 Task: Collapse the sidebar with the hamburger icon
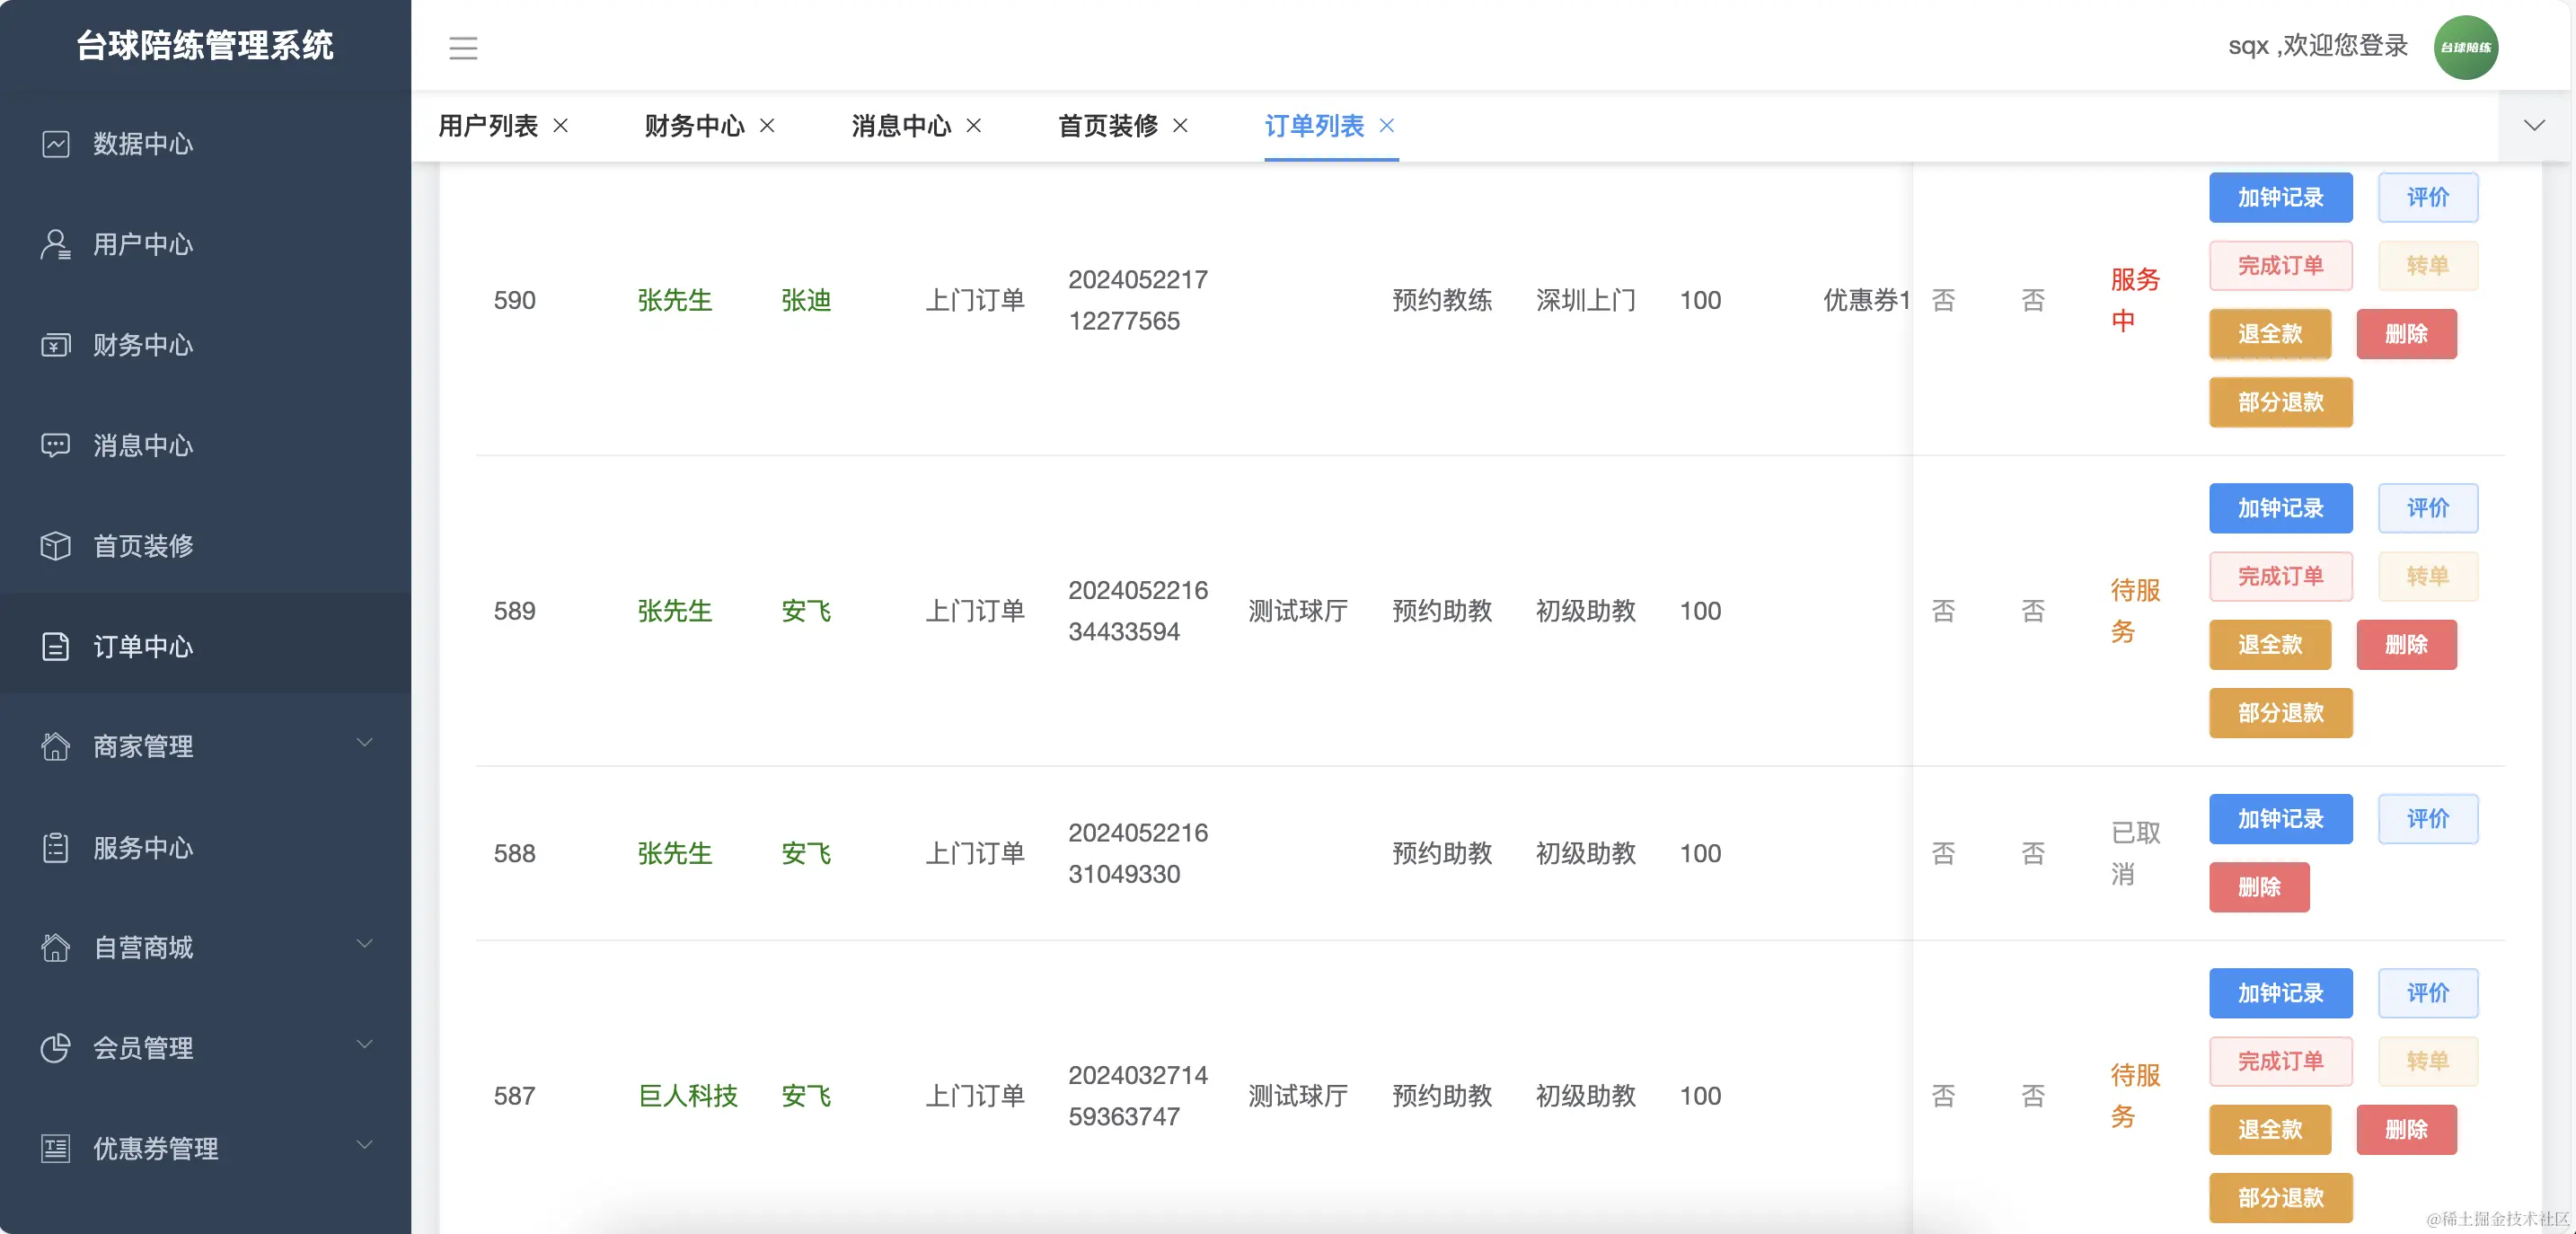click(463, 47)
